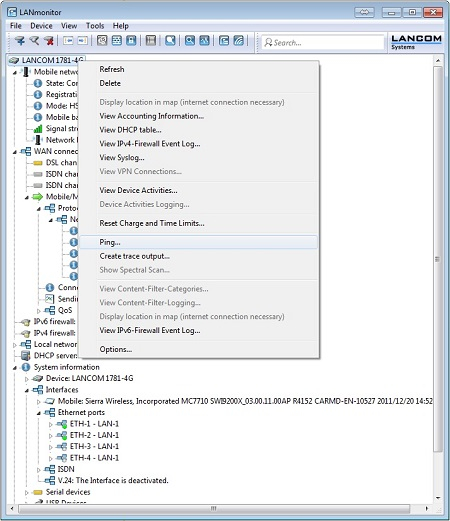Click the green arrow Mobile connection icon
450x521 pixels.
(x=37, y=197)
